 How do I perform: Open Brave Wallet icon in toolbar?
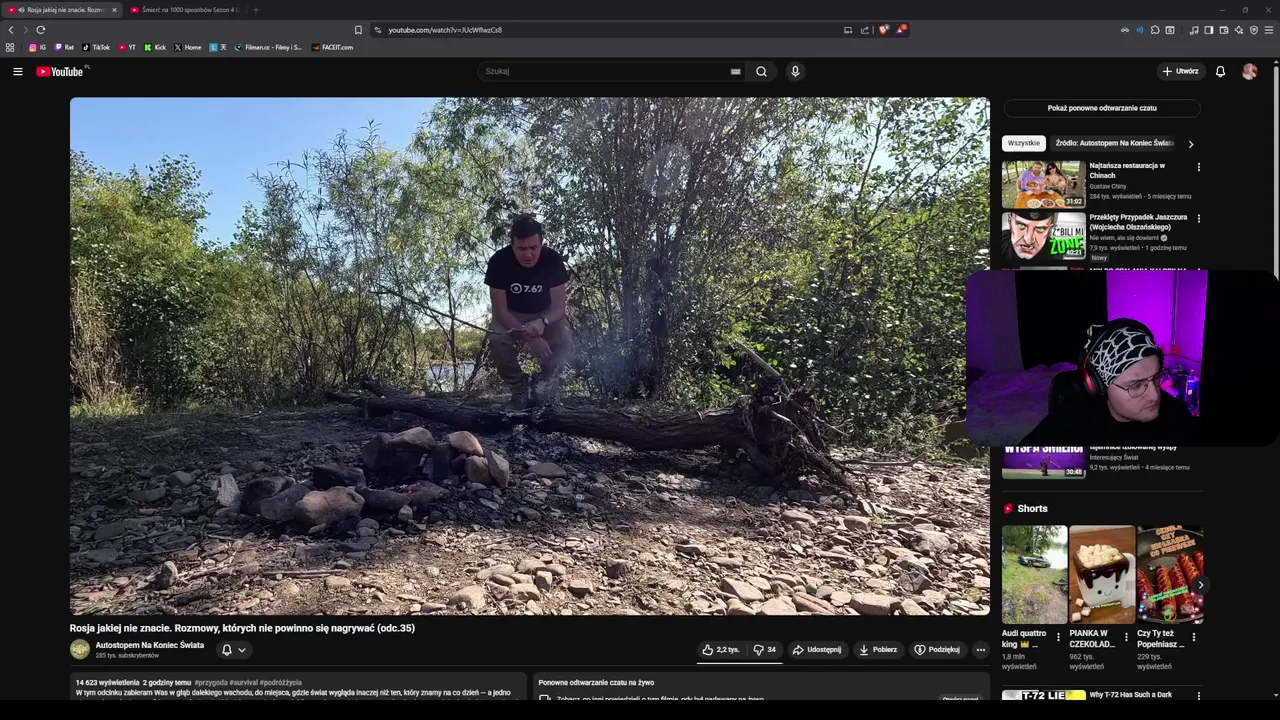pos(1224,30)
